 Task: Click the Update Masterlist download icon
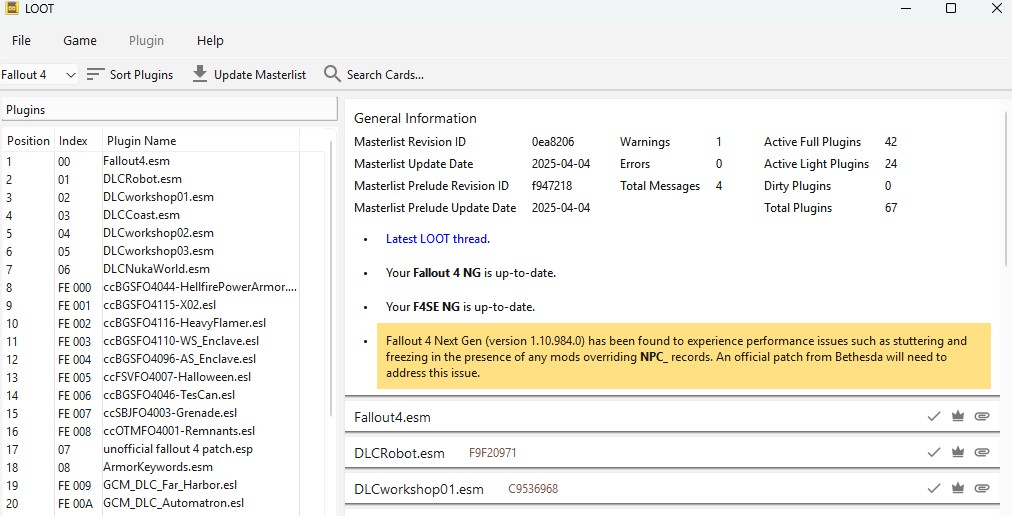[x=200, y=74]
